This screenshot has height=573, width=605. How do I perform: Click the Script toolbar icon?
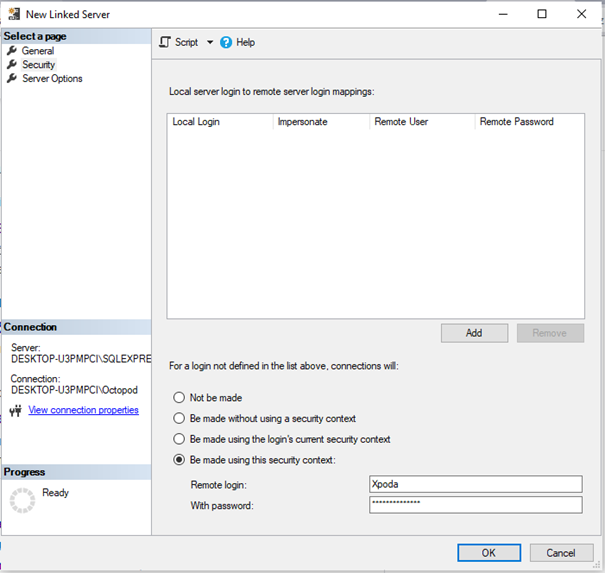165,42
